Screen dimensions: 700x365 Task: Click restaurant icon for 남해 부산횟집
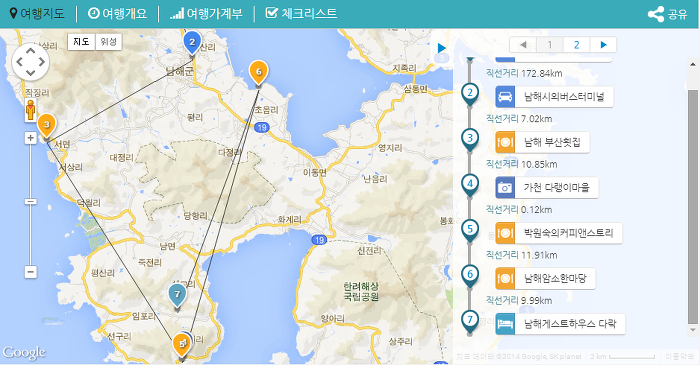pyautogui.click(x=505, y=142)
